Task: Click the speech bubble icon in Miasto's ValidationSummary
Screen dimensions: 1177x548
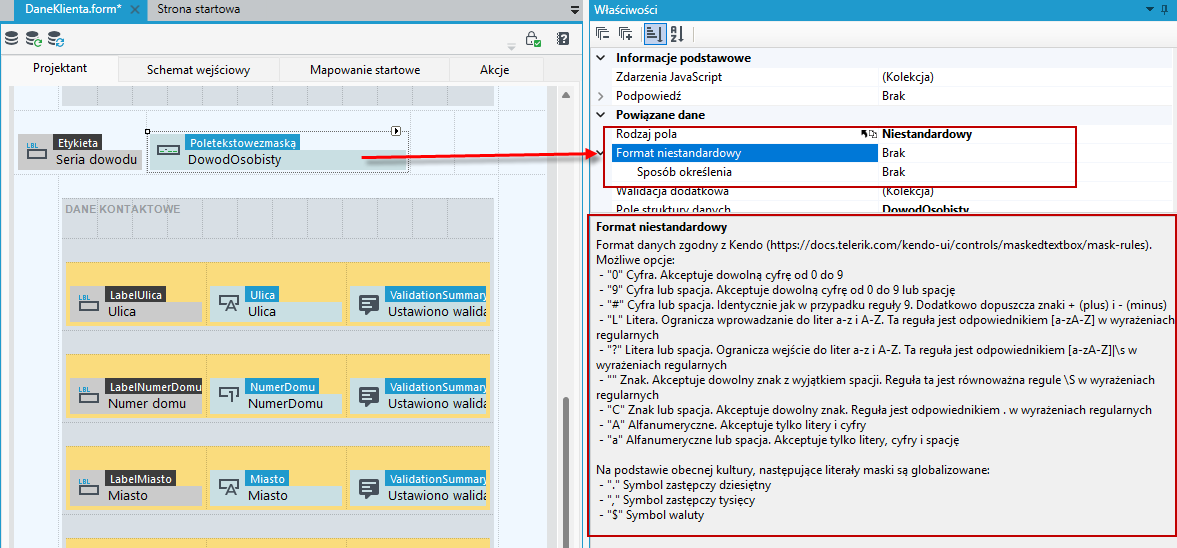Action: point(368,489)
